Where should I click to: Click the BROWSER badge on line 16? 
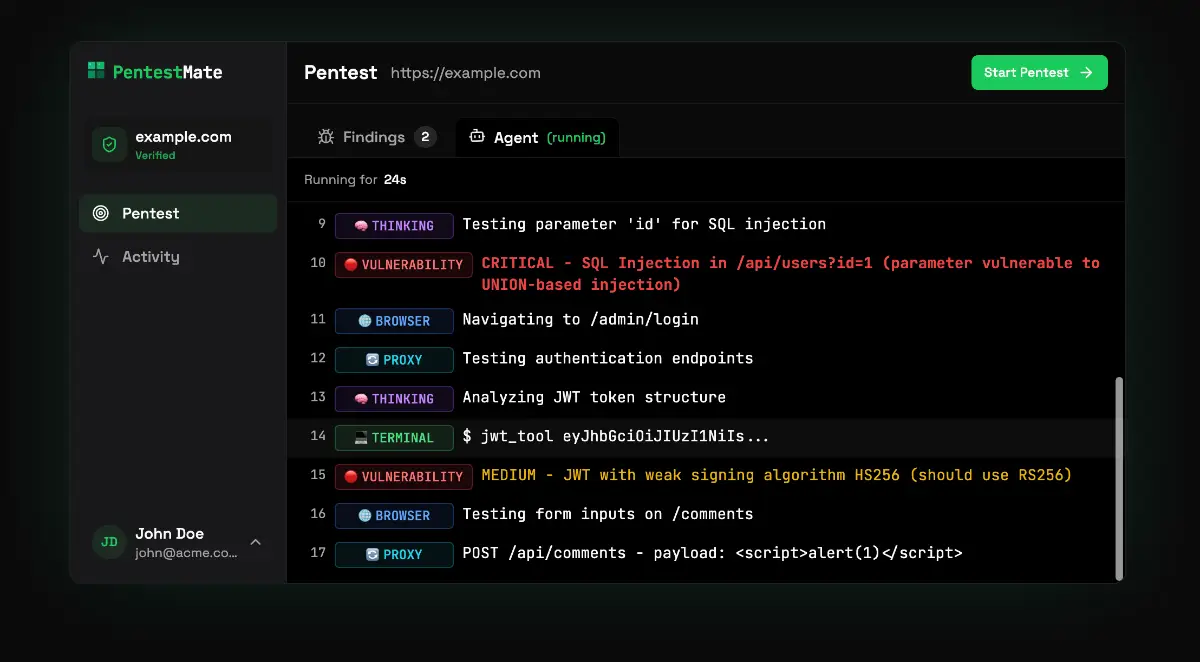click(394, 516)
